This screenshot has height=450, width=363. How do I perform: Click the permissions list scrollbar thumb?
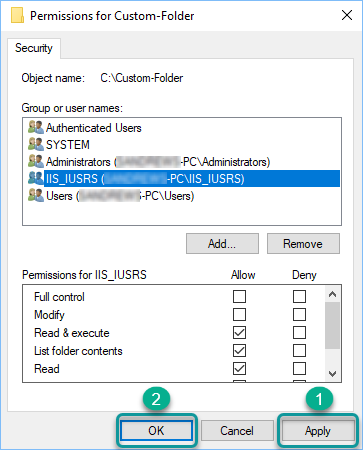click(x=332, y=325)
